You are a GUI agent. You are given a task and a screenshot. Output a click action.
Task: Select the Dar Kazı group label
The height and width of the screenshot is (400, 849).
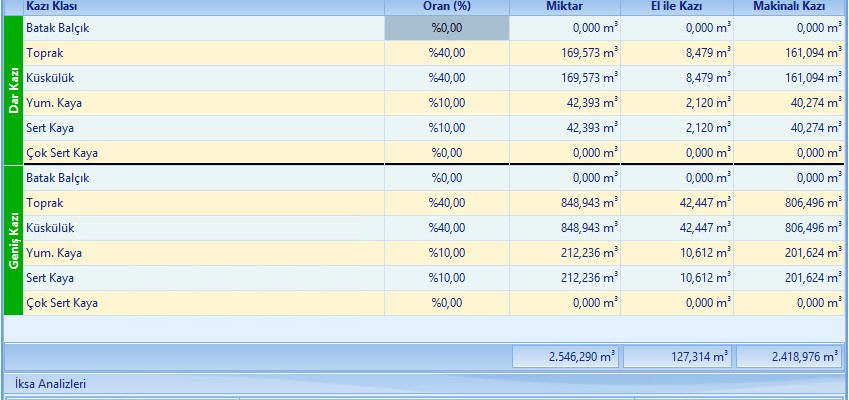(13, 90)
